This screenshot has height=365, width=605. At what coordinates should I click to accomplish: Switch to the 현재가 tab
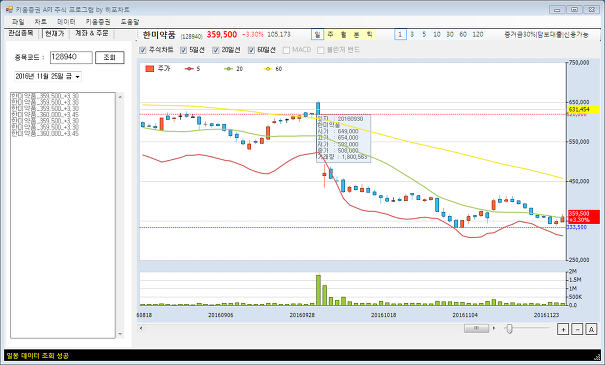[x=54, y=34]
